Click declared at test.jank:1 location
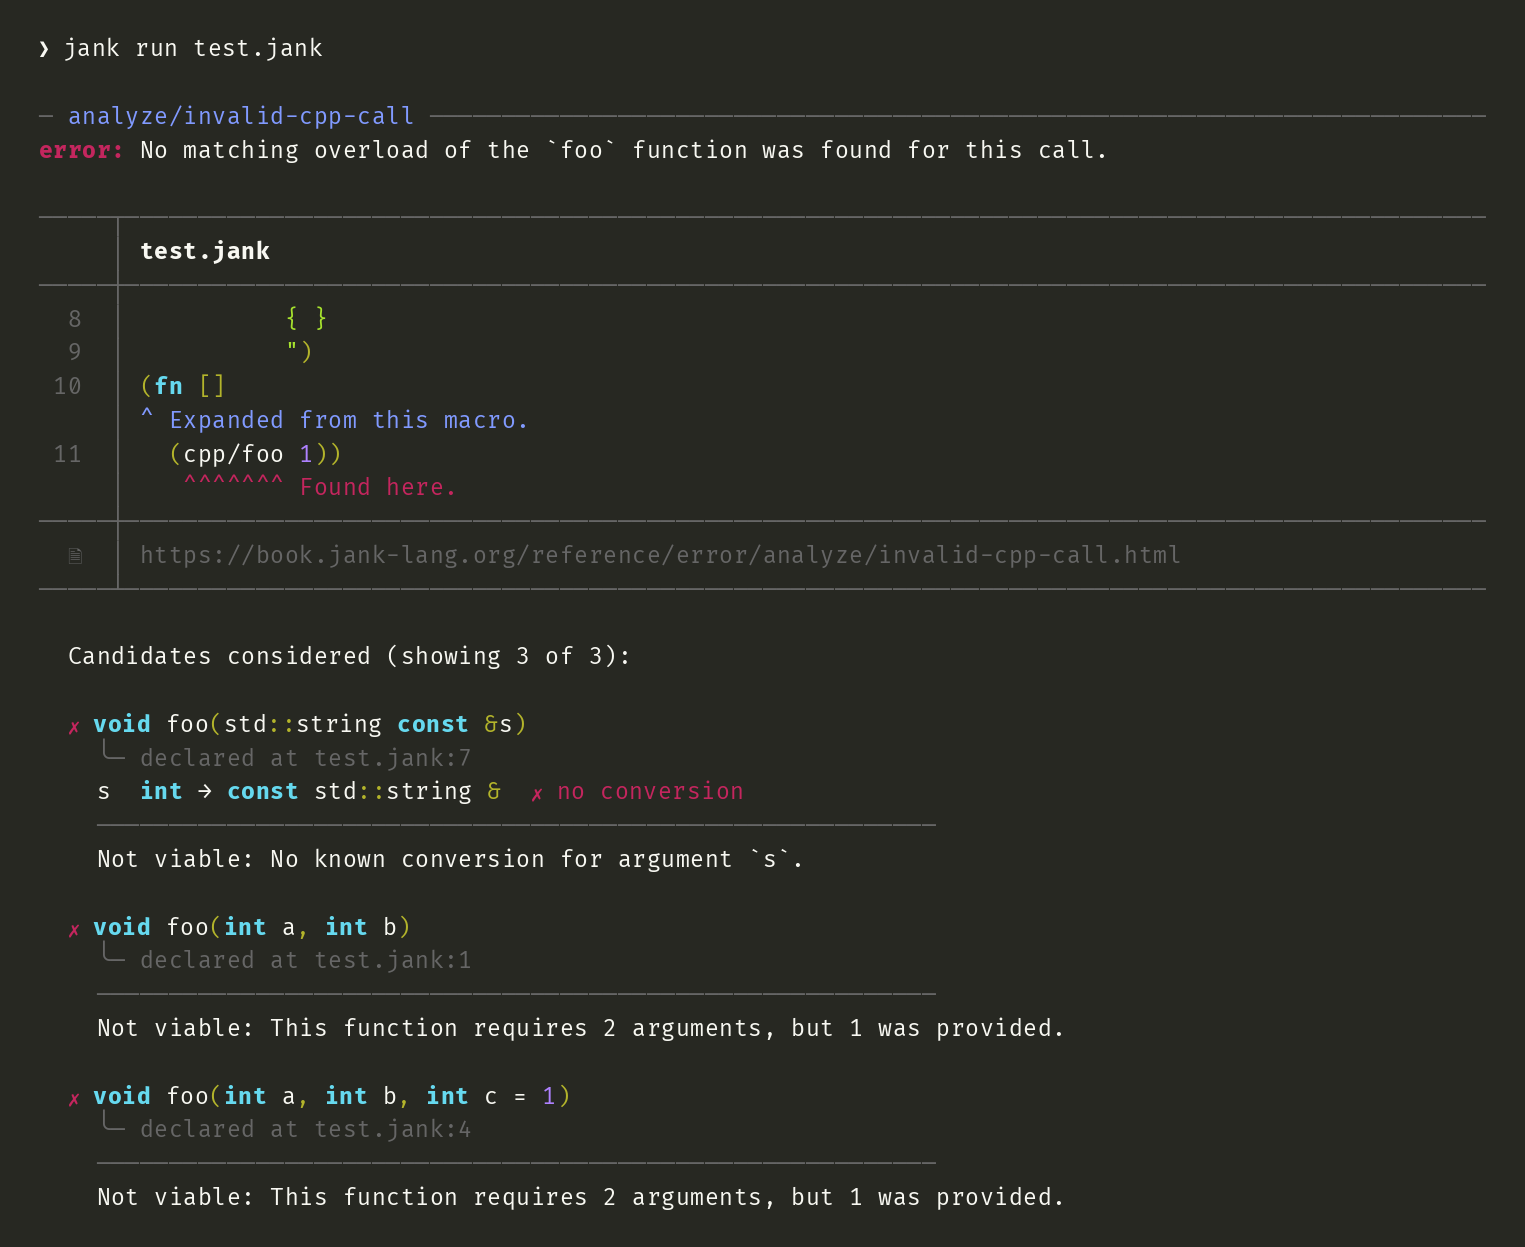This screenshot has width=1525, height=1247. [305, 960]
